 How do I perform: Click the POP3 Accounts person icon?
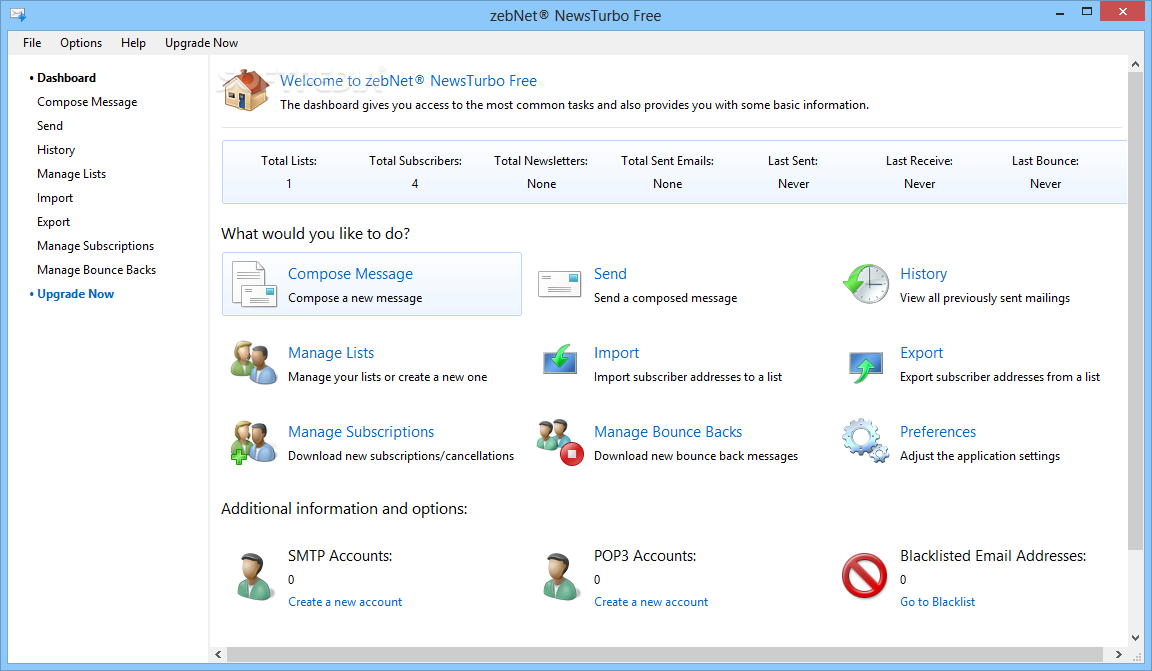click(561, 576)
